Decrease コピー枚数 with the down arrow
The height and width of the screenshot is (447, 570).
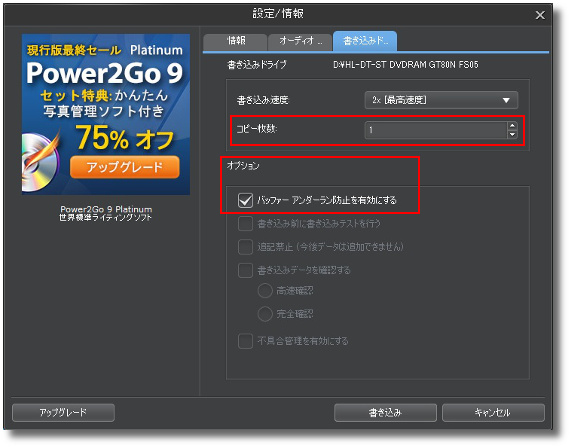[x=512, y=134]
